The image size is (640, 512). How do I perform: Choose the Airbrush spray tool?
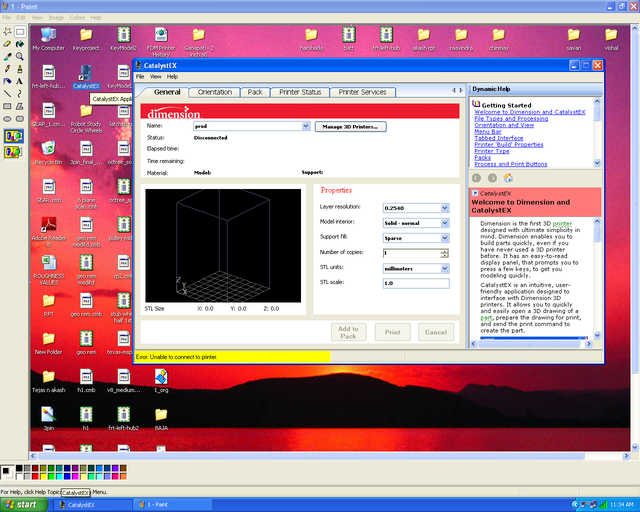[7, 81]
